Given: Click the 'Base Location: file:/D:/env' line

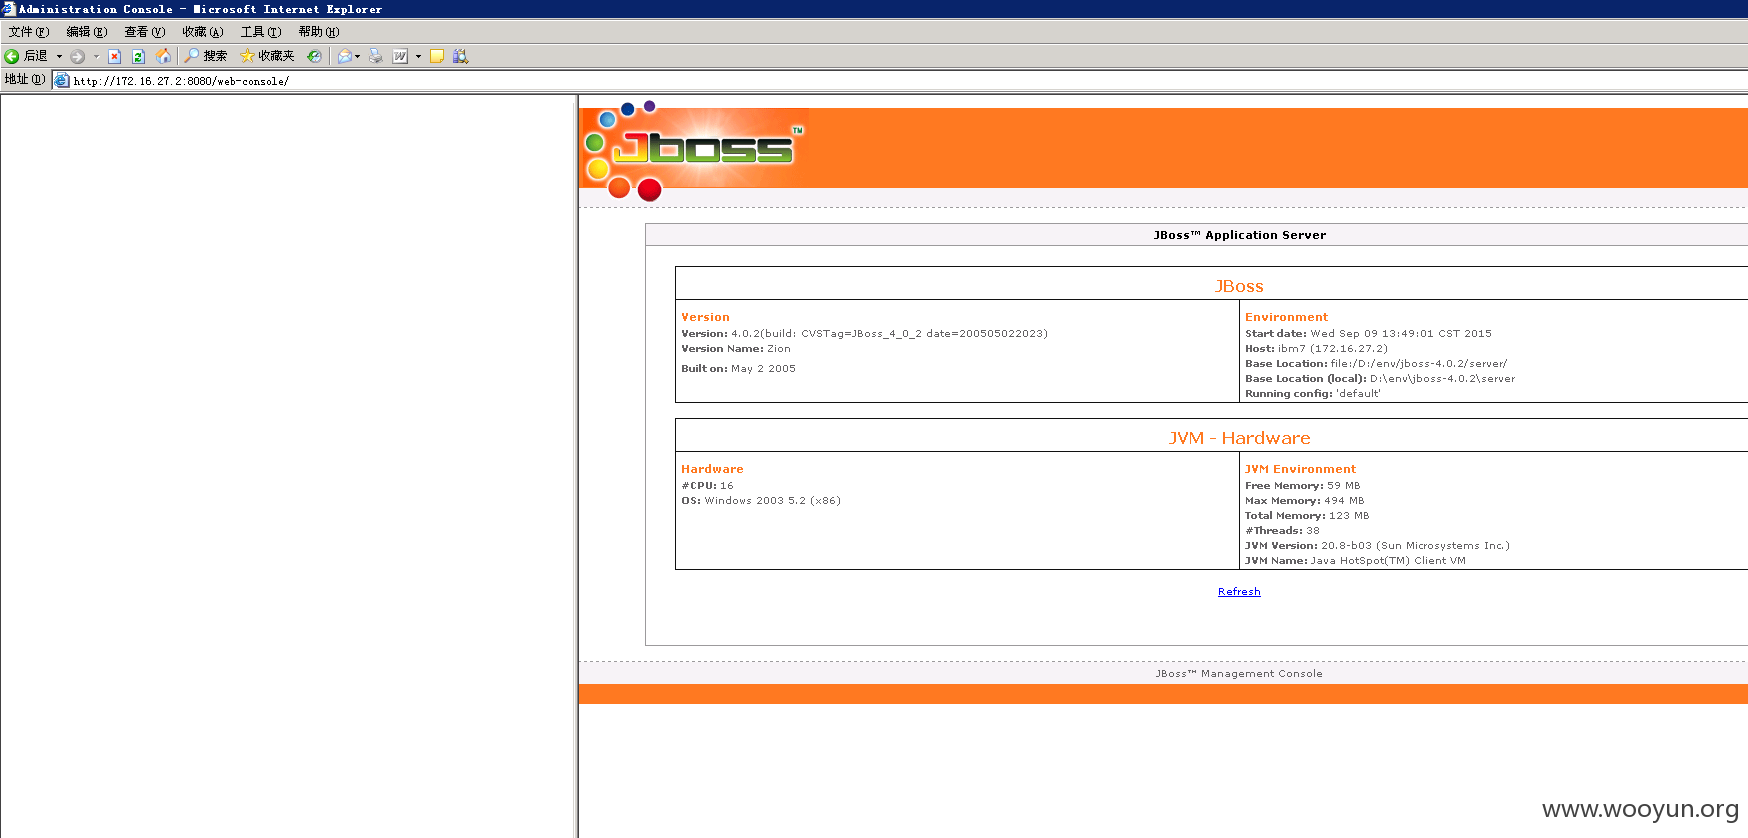Looking at the screenshot, I should 1376,364.
